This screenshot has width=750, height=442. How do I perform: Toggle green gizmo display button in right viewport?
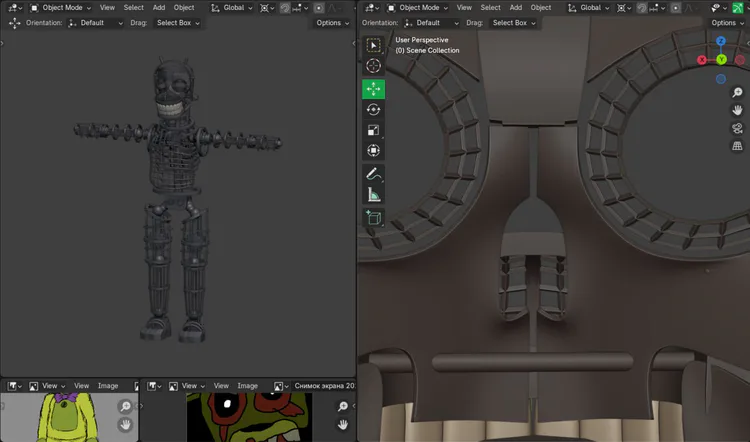coord(738,8)
